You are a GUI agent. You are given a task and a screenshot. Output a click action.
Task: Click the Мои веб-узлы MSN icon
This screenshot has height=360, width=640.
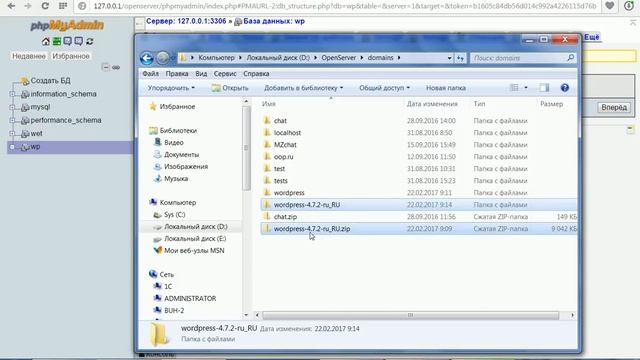click(x=158, y=250)
